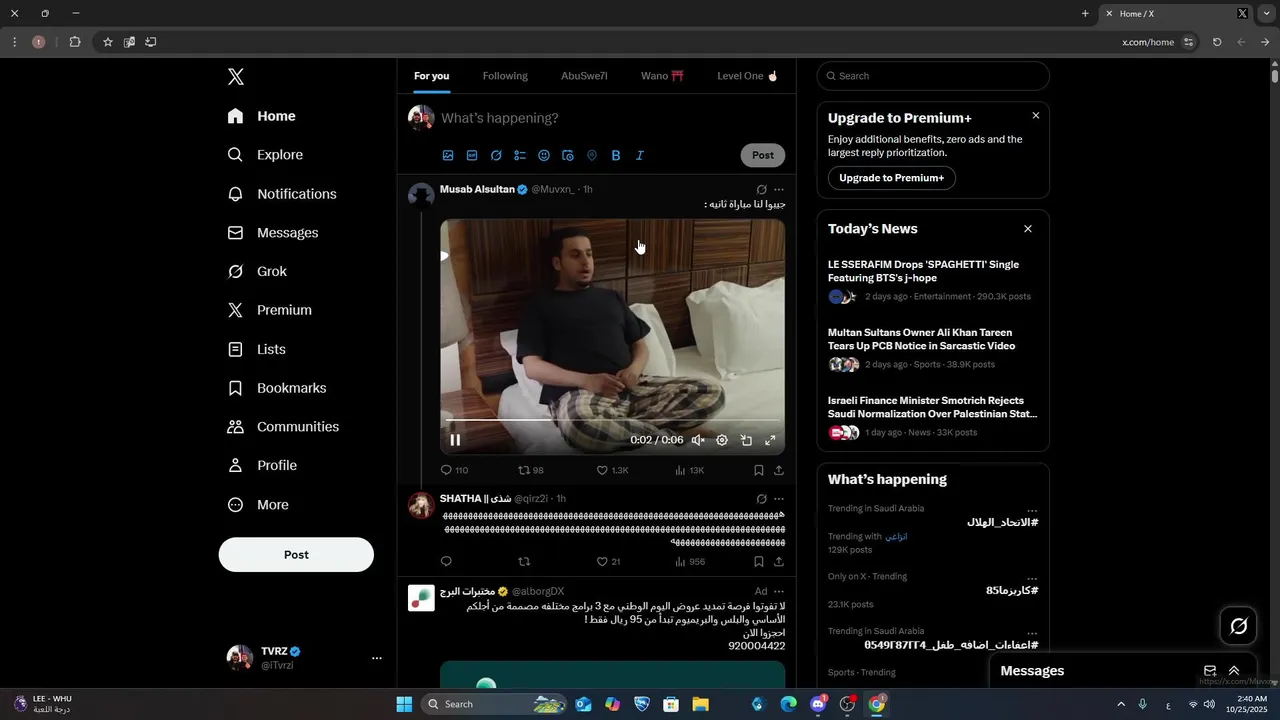Pause the playing video
Image resolution: width=1280 pixels, height=720 pixels.
455,440
